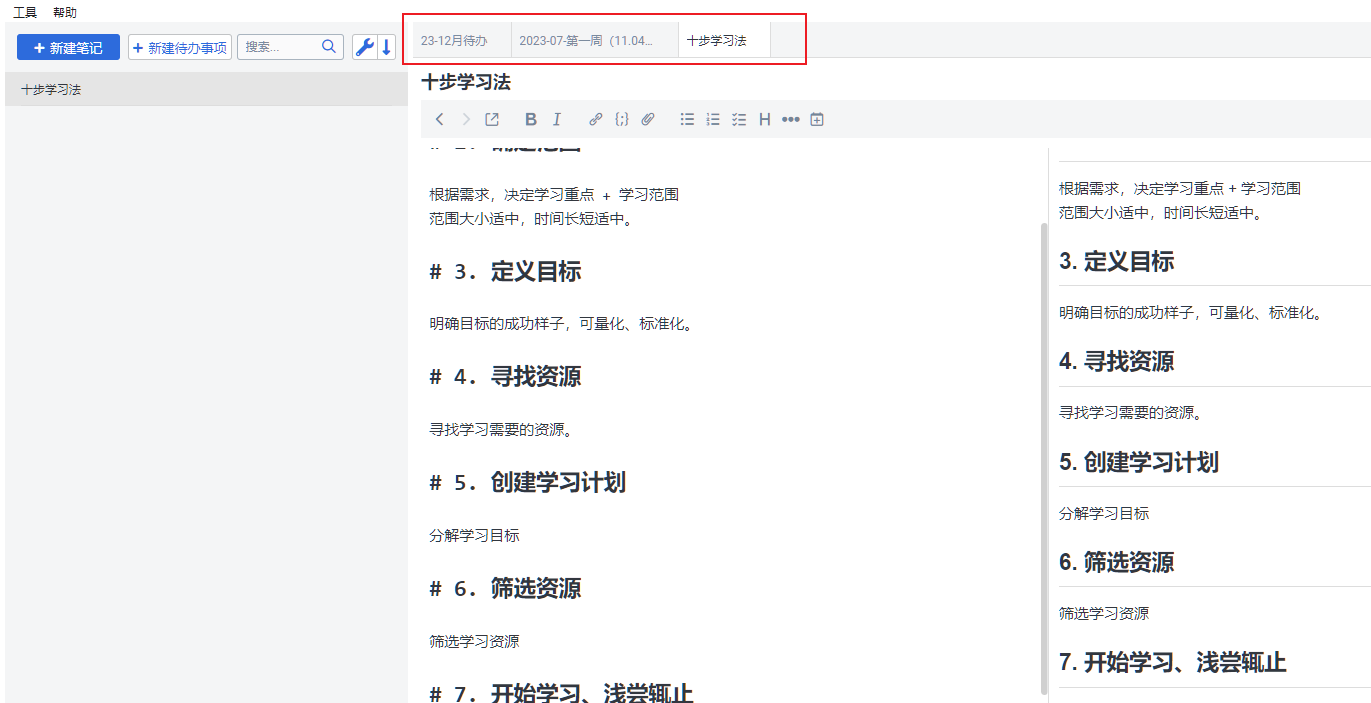The width and height of the screenshot is (1371, 703).
Task: Create a numbered list
Action: pyautogui.click(x=713, y=119)
